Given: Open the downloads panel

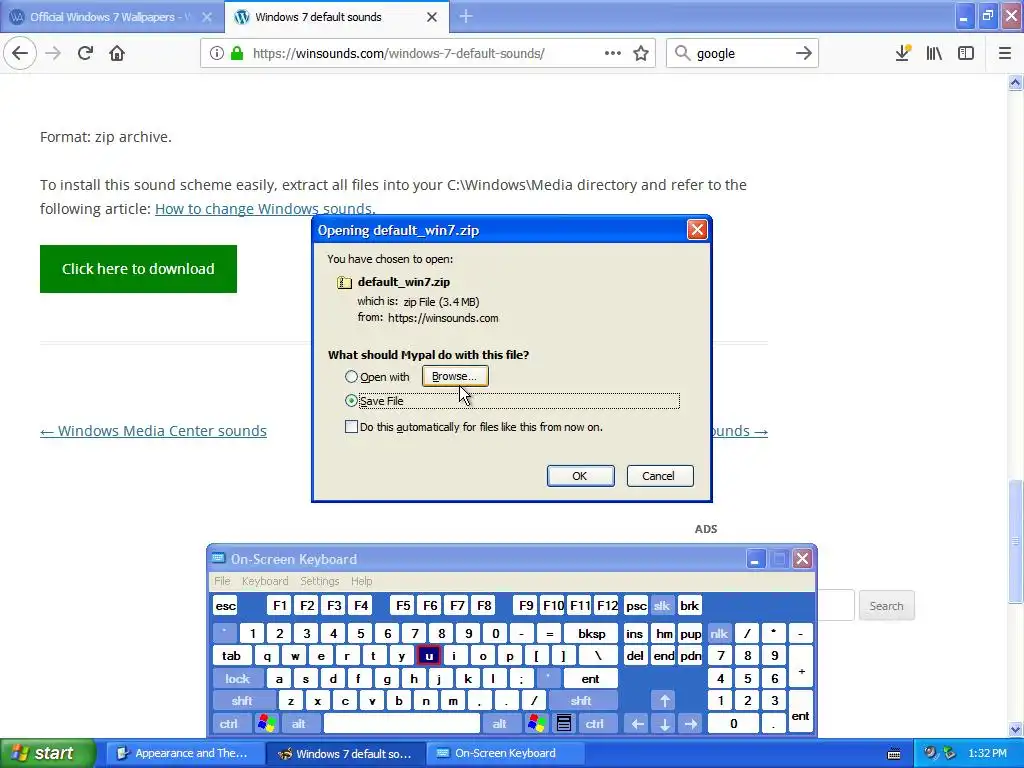Looking at the screenshot, I should (x=903, y=53).
